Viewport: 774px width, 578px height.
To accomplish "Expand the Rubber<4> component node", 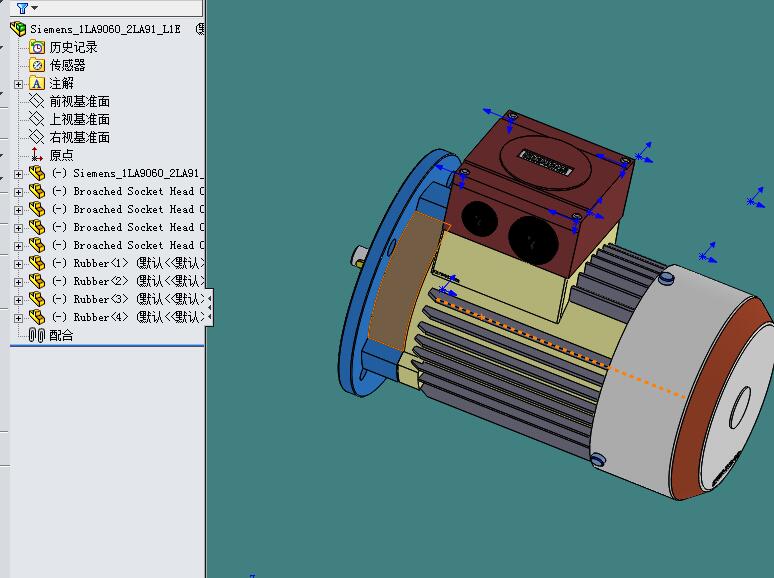I will click(18, 318).
